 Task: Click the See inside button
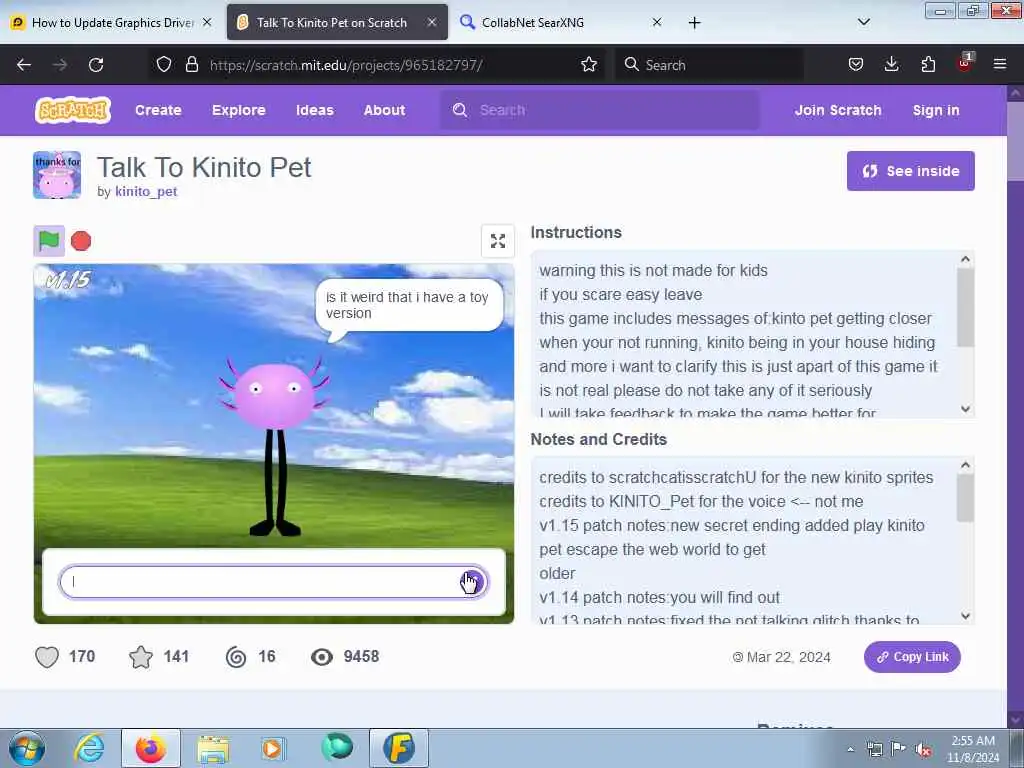(x=910, y=171)
